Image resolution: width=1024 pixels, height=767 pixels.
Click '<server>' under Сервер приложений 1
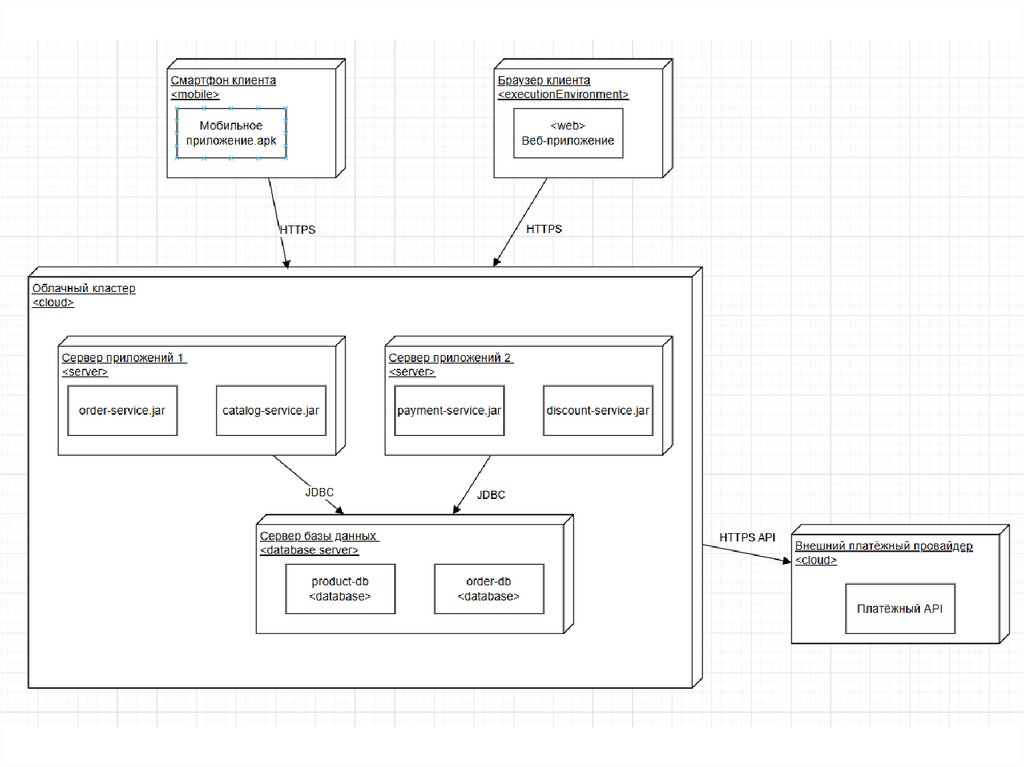(85, 372)
